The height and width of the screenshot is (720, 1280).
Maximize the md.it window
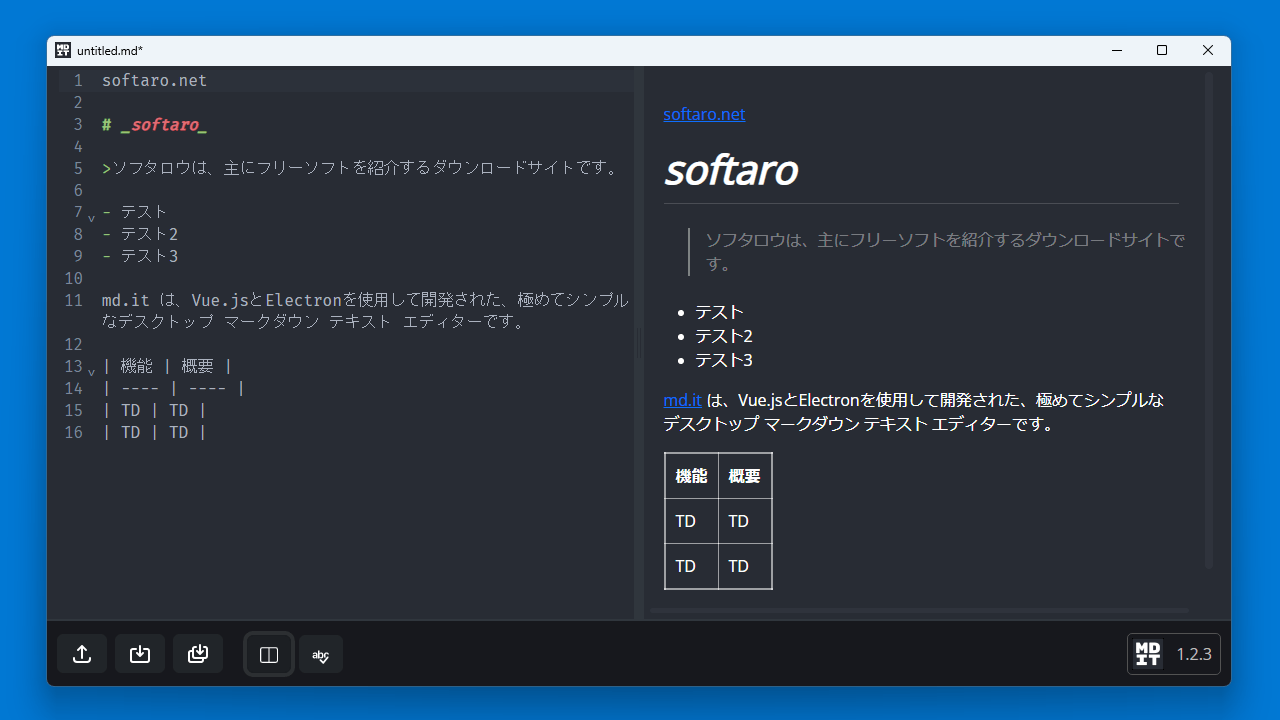1162,50
